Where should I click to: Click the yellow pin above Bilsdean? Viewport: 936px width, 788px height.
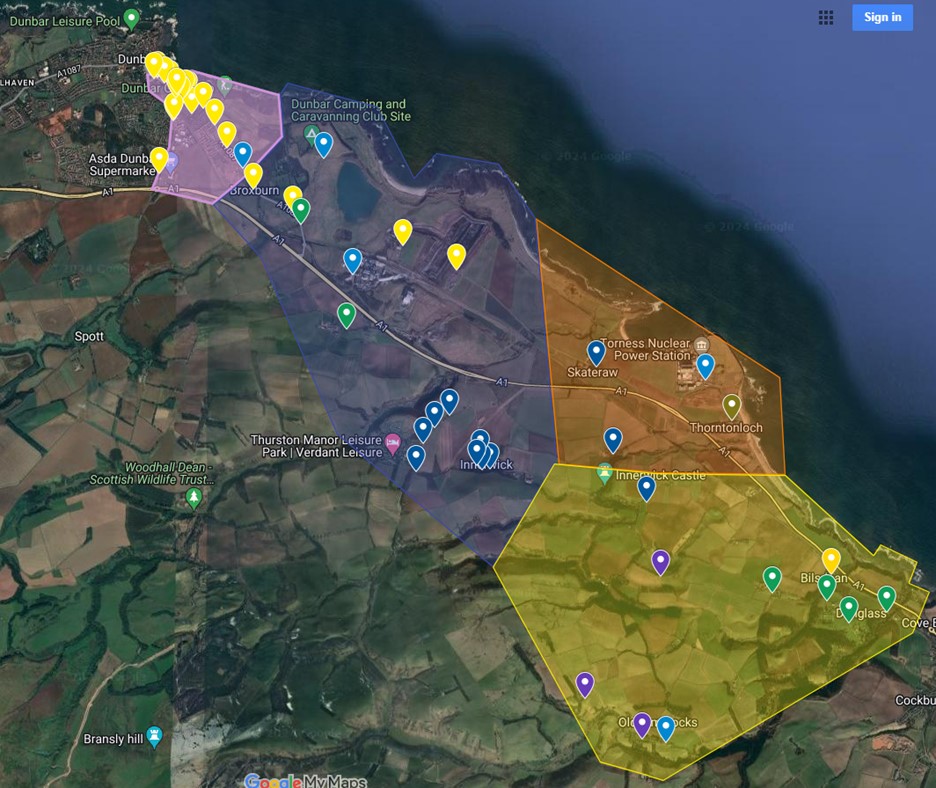[831, 560]
